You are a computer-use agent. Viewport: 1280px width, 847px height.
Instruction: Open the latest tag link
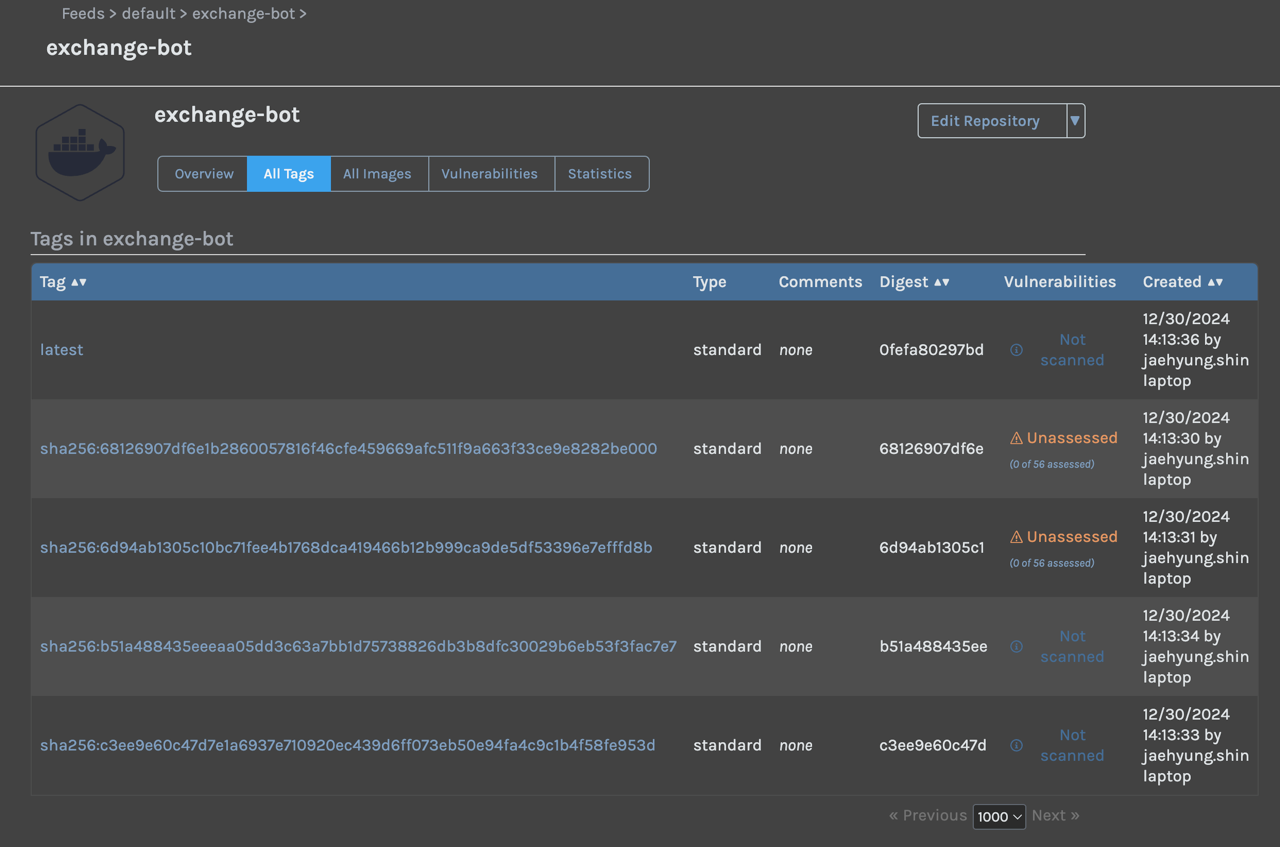[62, 350]
